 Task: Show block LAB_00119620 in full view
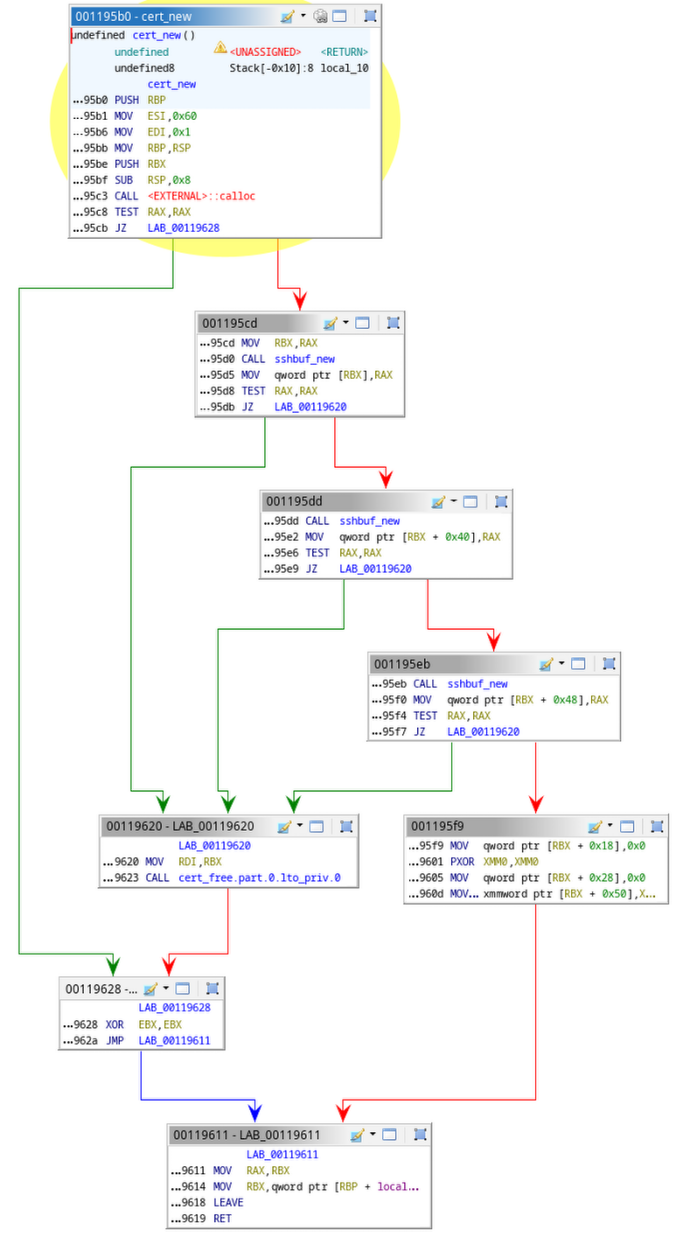click(317, 826)
